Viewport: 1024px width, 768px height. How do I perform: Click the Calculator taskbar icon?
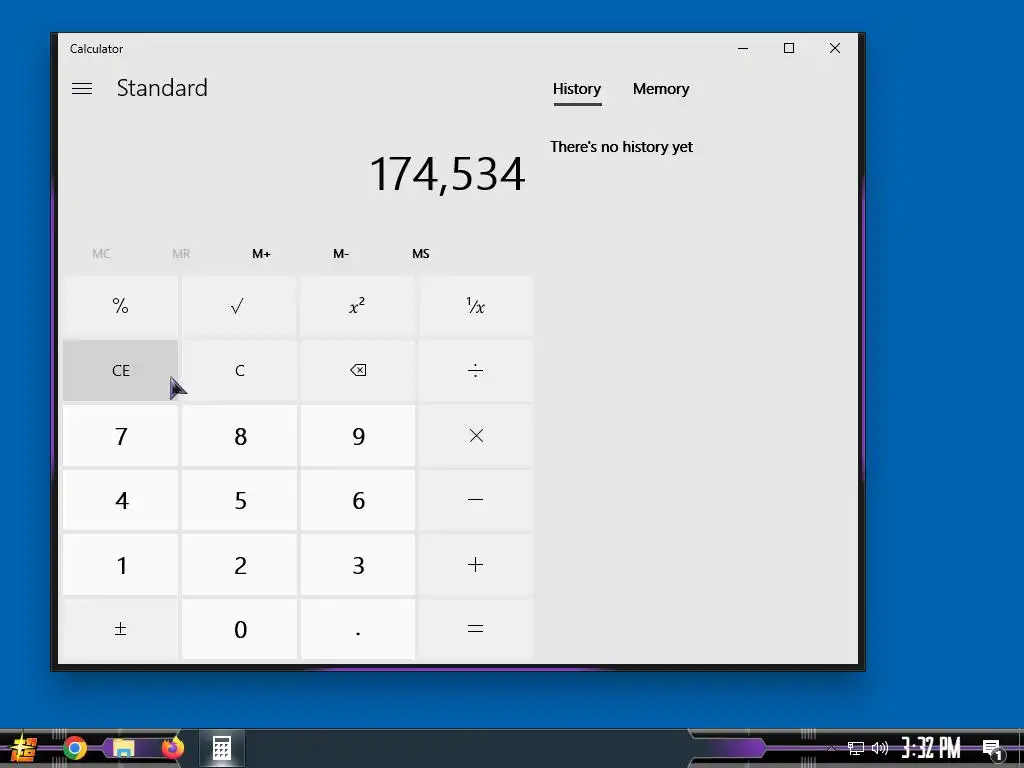point(221,748)
